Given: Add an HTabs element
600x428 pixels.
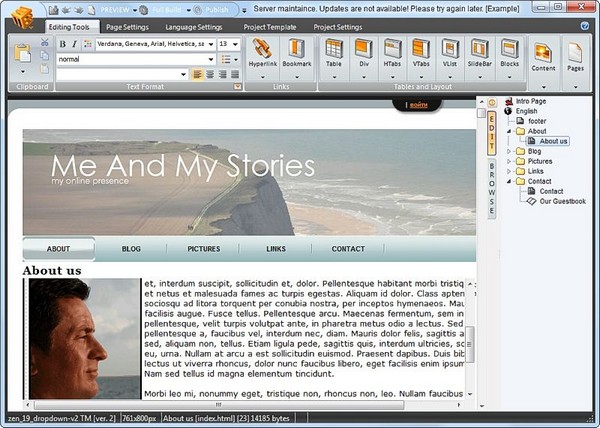Looking at the screenshot, I should pos(392,53).
